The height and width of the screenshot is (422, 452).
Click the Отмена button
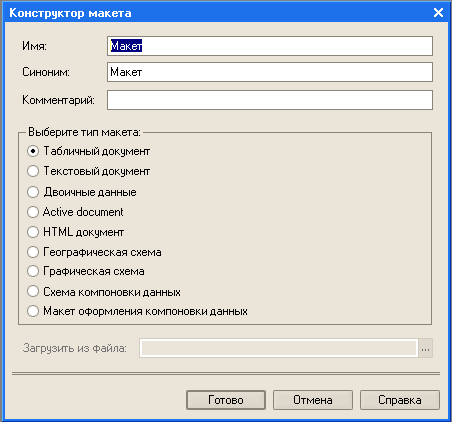point(313,400)
